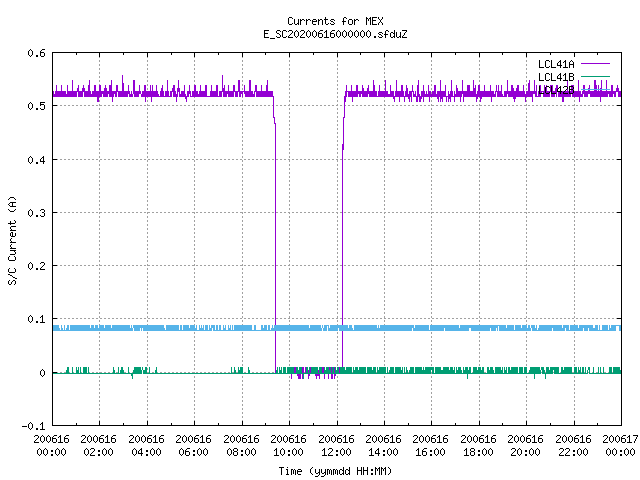Click x-axis tick '200616 04:00'

[x=146, y=446]
